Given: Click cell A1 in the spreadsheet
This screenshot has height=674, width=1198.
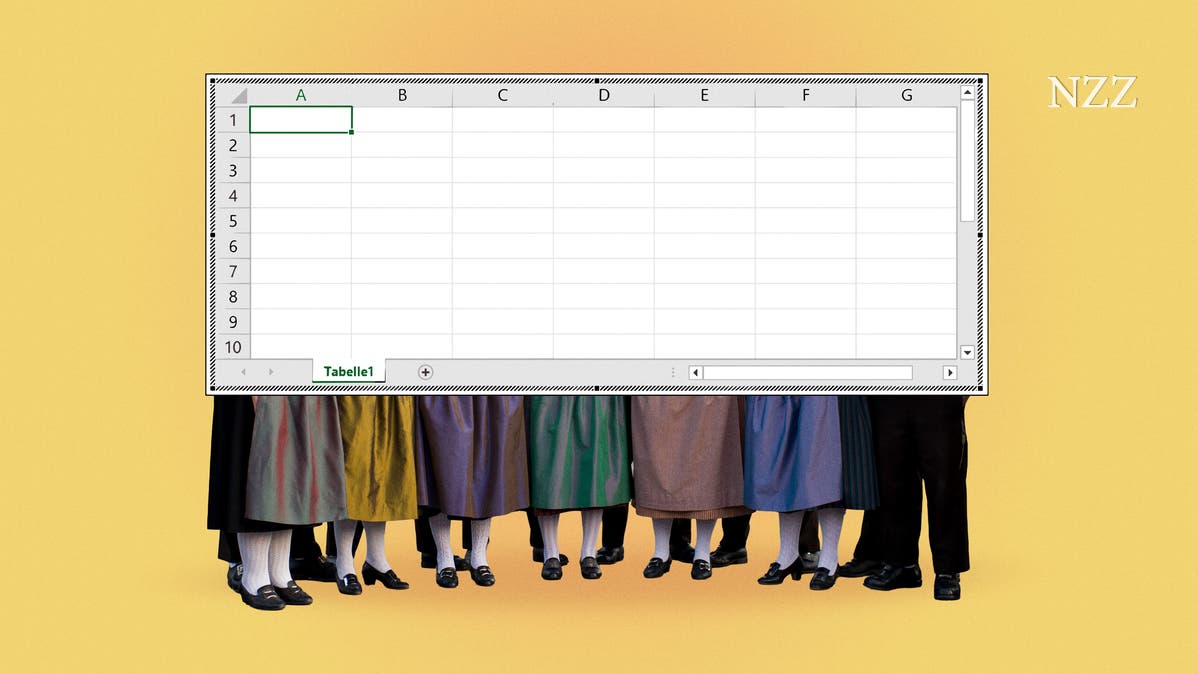Looking at the screenshot, I should 301,120.
